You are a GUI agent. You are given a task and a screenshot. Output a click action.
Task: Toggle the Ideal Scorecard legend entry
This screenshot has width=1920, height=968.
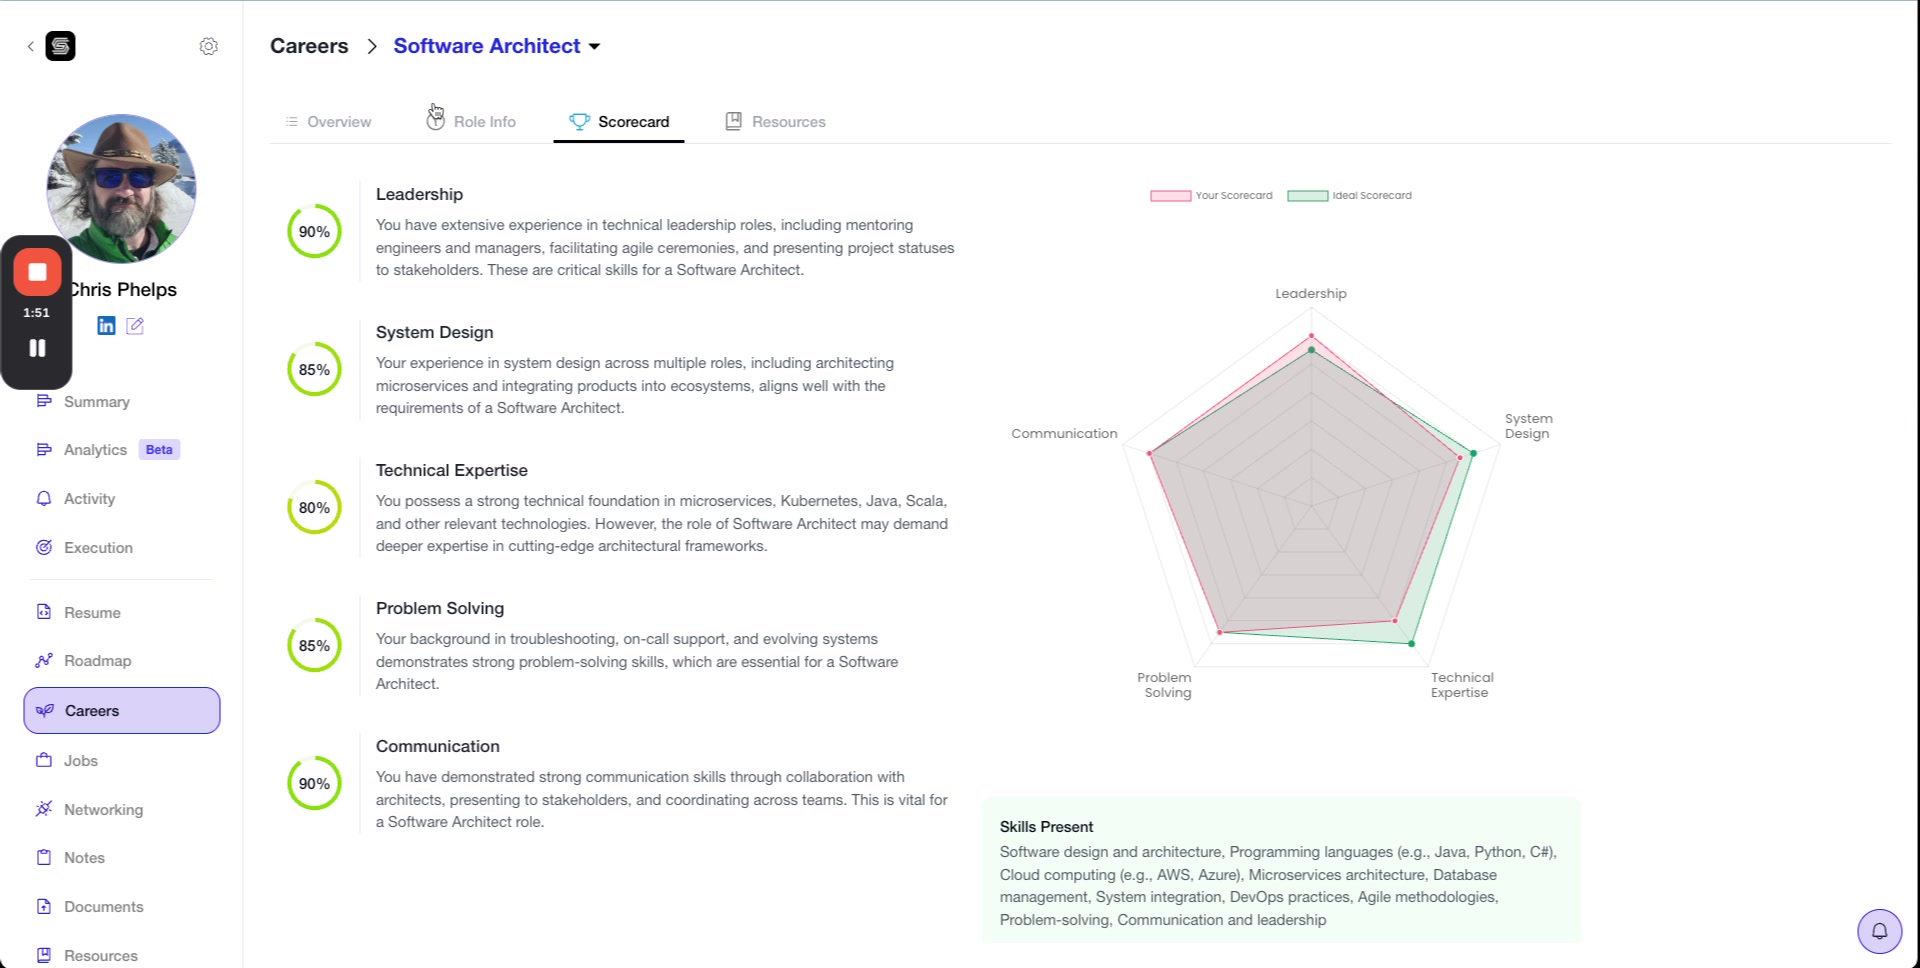pyautogui.click(x=1350, y=195)
